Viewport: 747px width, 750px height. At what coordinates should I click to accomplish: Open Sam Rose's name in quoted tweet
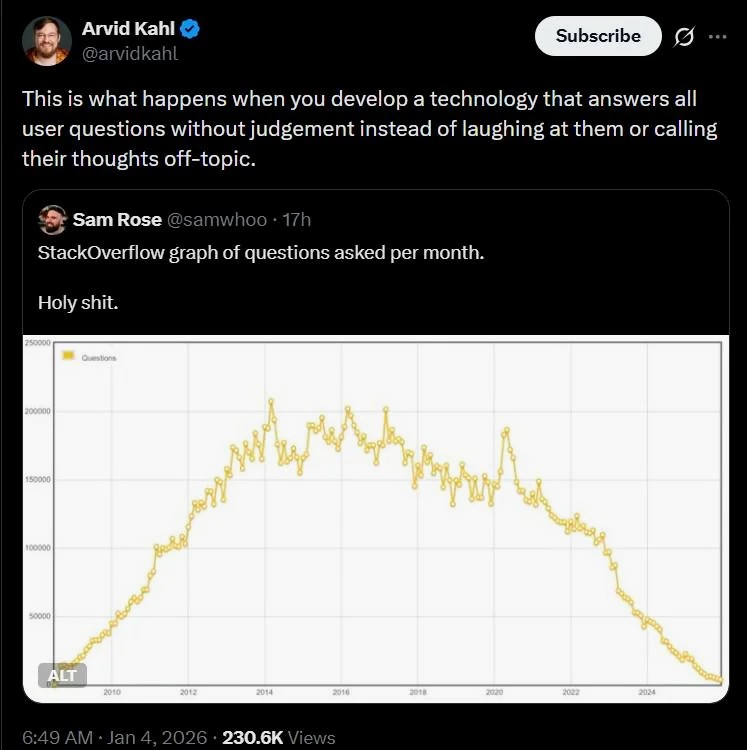coord(117,220)
